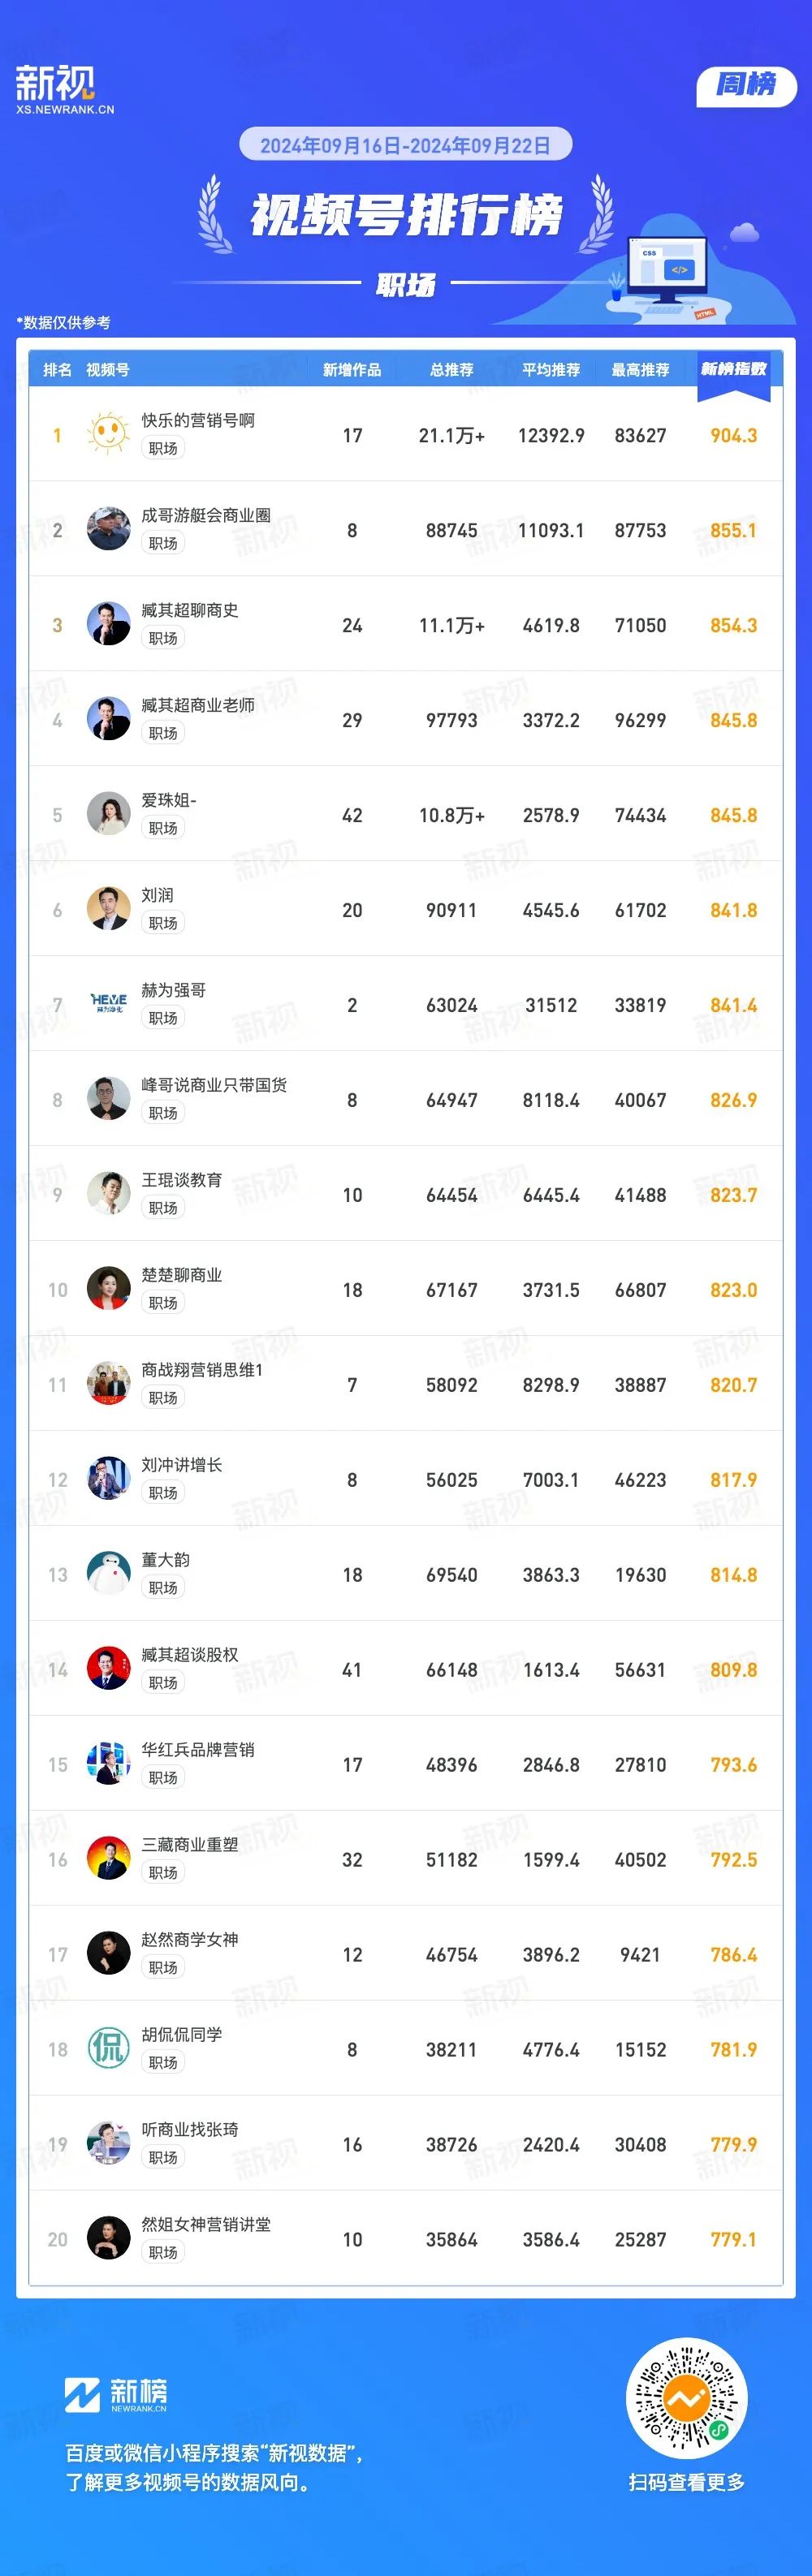812x2576 pixels.
Task: Click the 职场 tag under 爱珠姐-
Action: [163, 828]
